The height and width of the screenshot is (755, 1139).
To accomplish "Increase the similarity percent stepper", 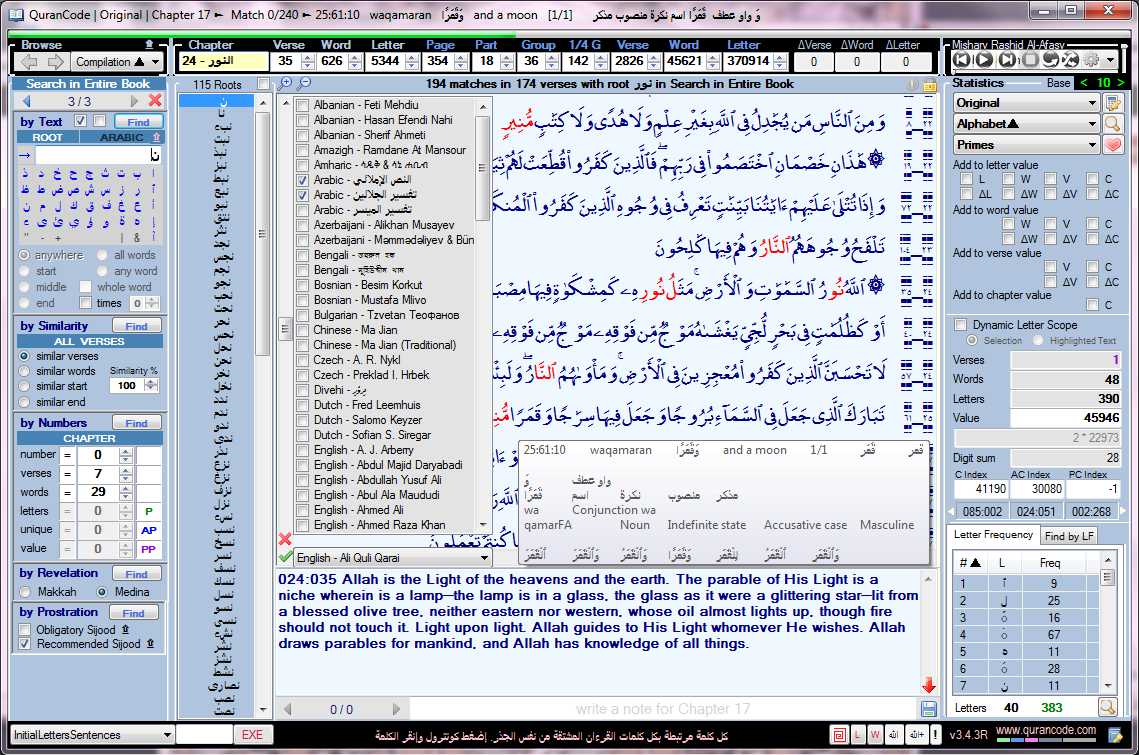I will (151, 382).
